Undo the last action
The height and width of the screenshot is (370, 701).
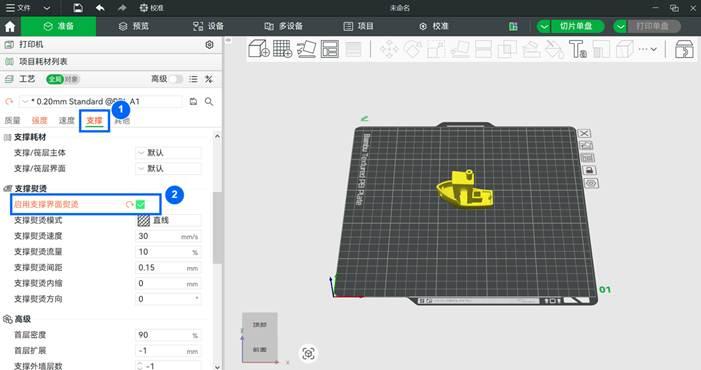[x=100, y=8]
